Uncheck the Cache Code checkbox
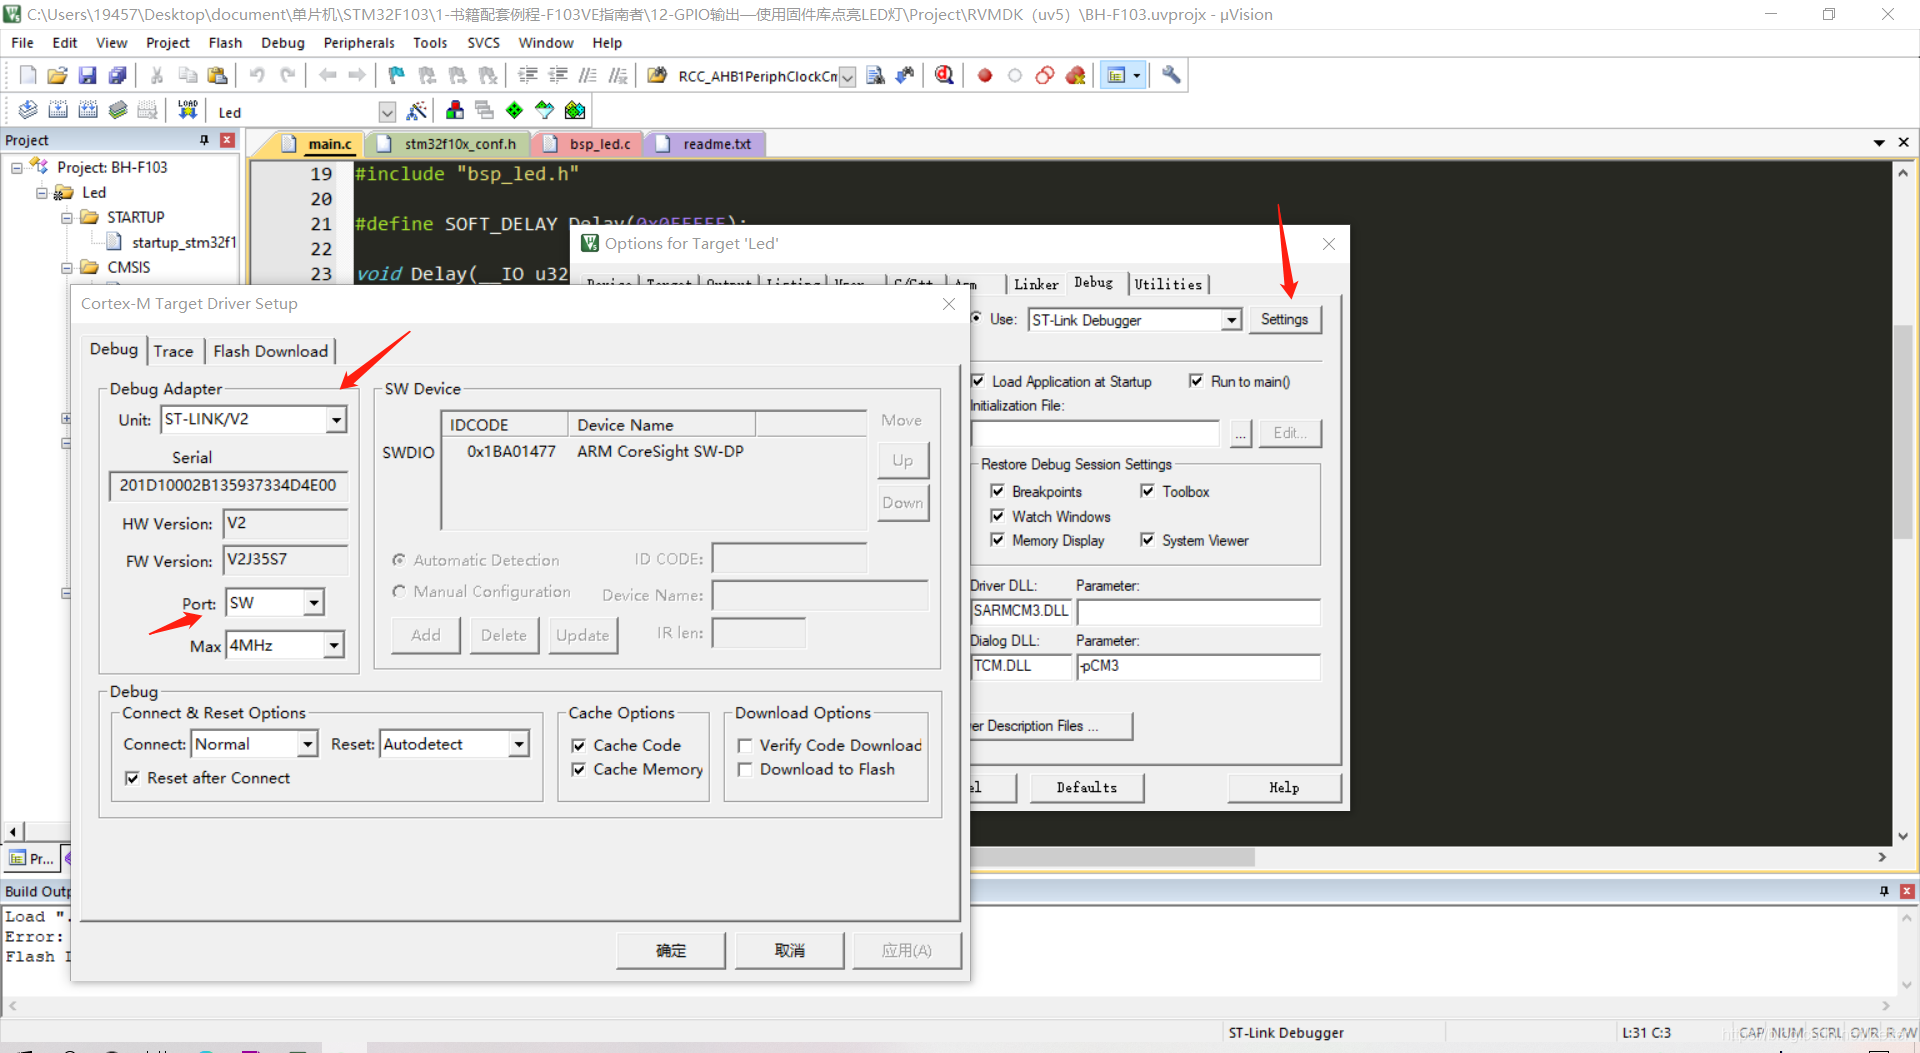This screenshot has width=1920, height=1053. [x=578, y=745]
